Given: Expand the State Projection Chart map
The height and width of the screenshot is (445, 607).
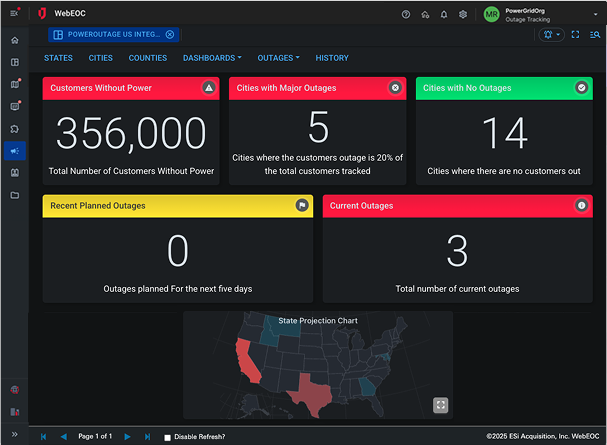Looking at the screenshot, I should coord(440,405).
